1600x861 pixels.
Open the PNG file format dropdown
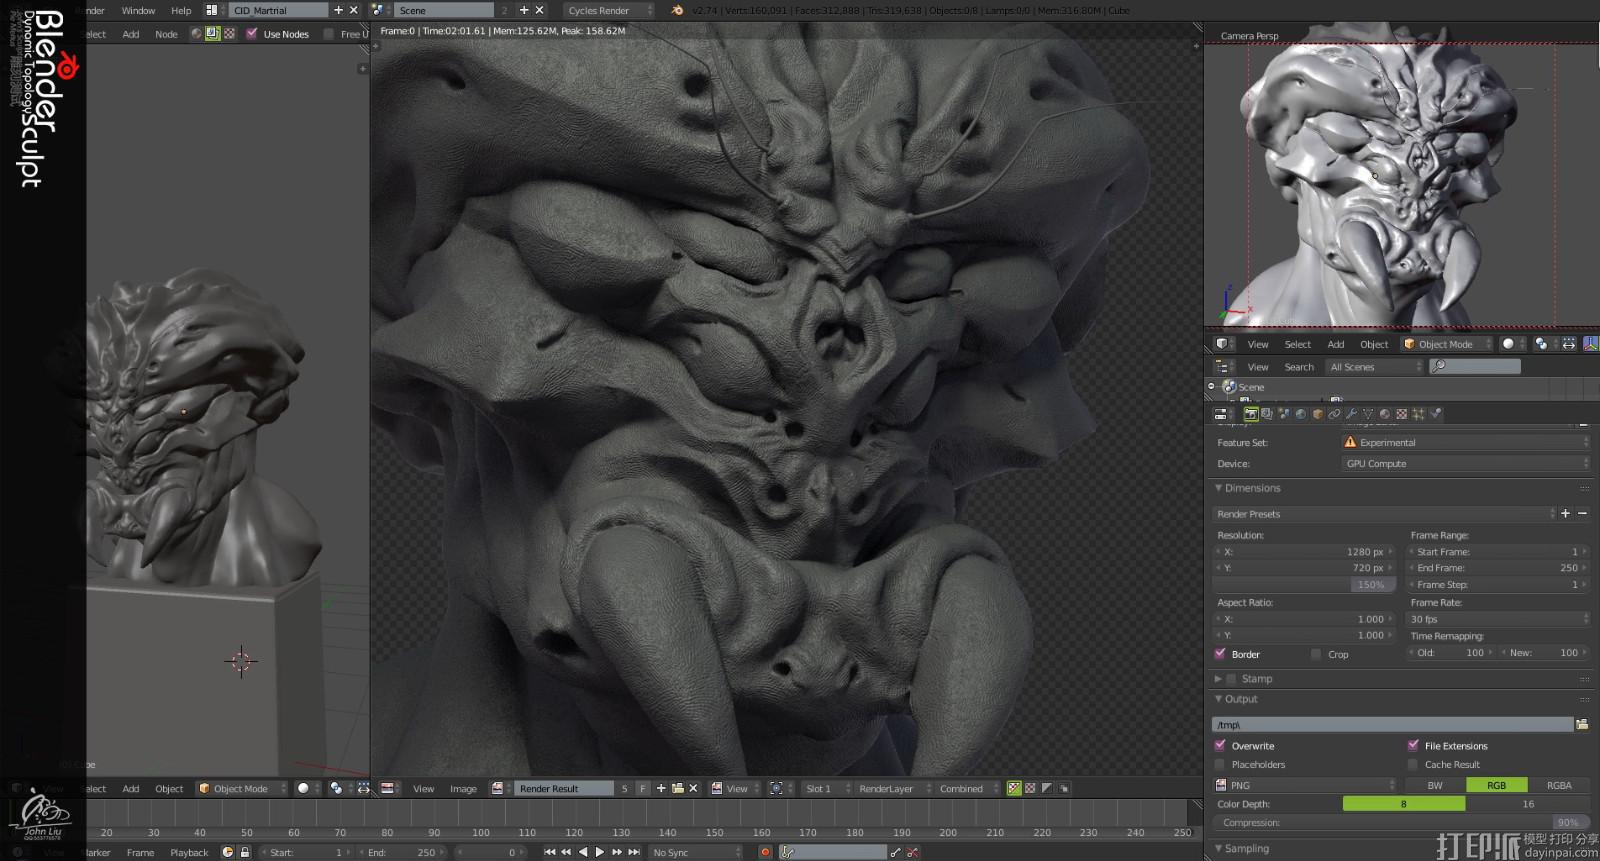[1304, 786]
